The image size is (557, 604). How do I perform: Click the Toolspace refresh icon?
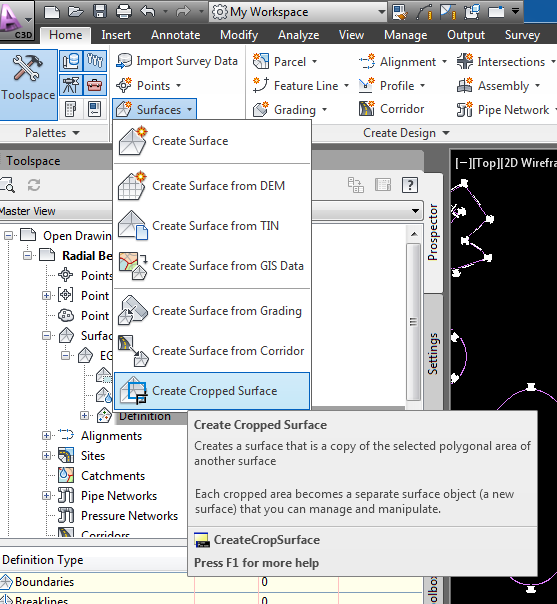click(x=34, y=185)
